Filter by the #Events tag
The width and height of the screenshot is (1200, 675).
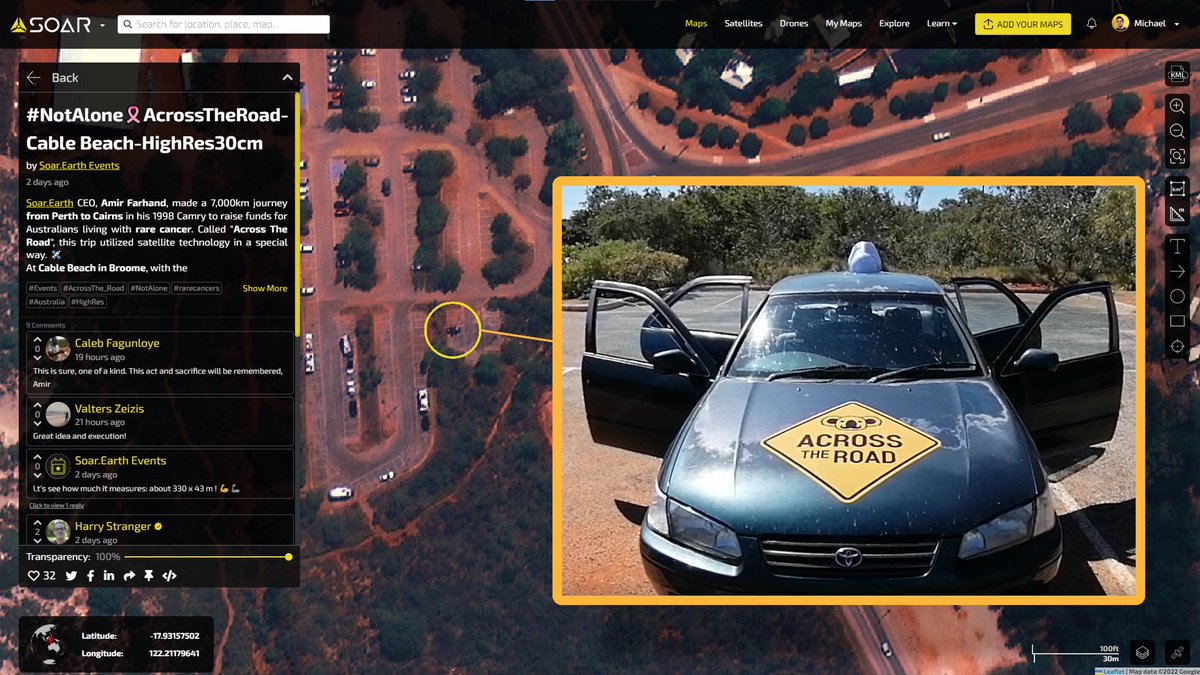point(44,288)
